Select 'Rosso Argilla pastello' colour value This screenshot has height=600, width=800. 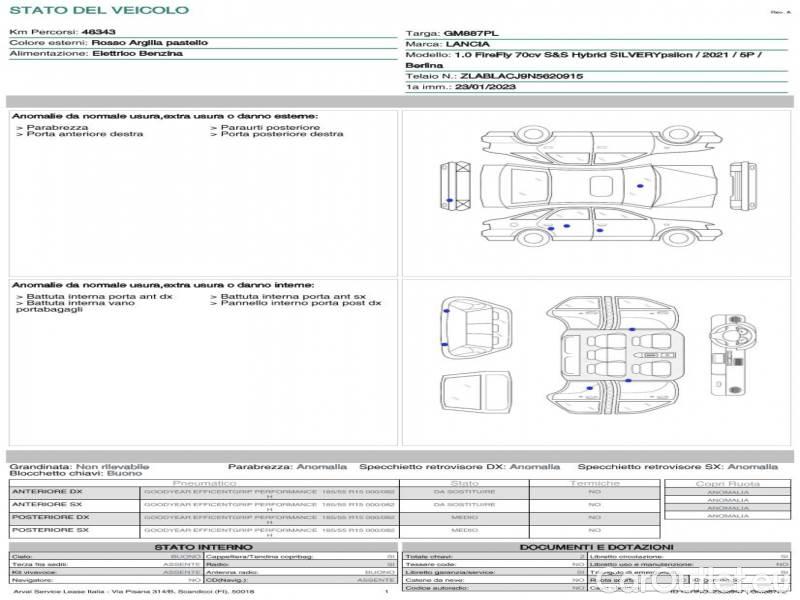click(149, 43)
